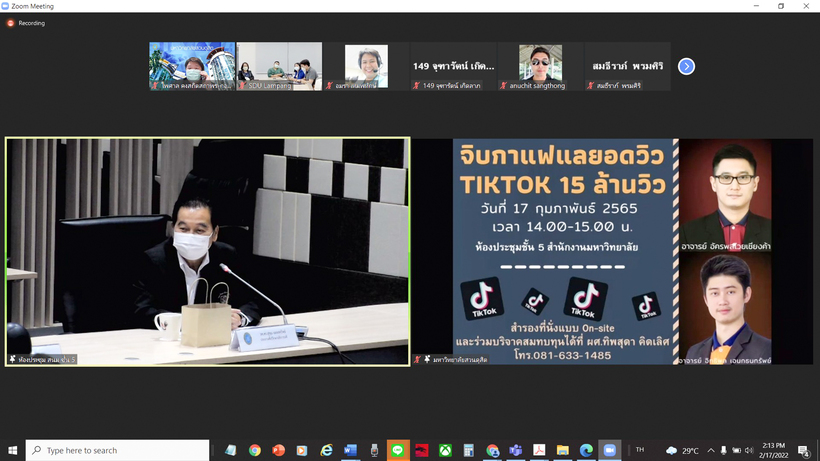
Task: Open the Windows Start menu
Action: [x=13, y=450]
